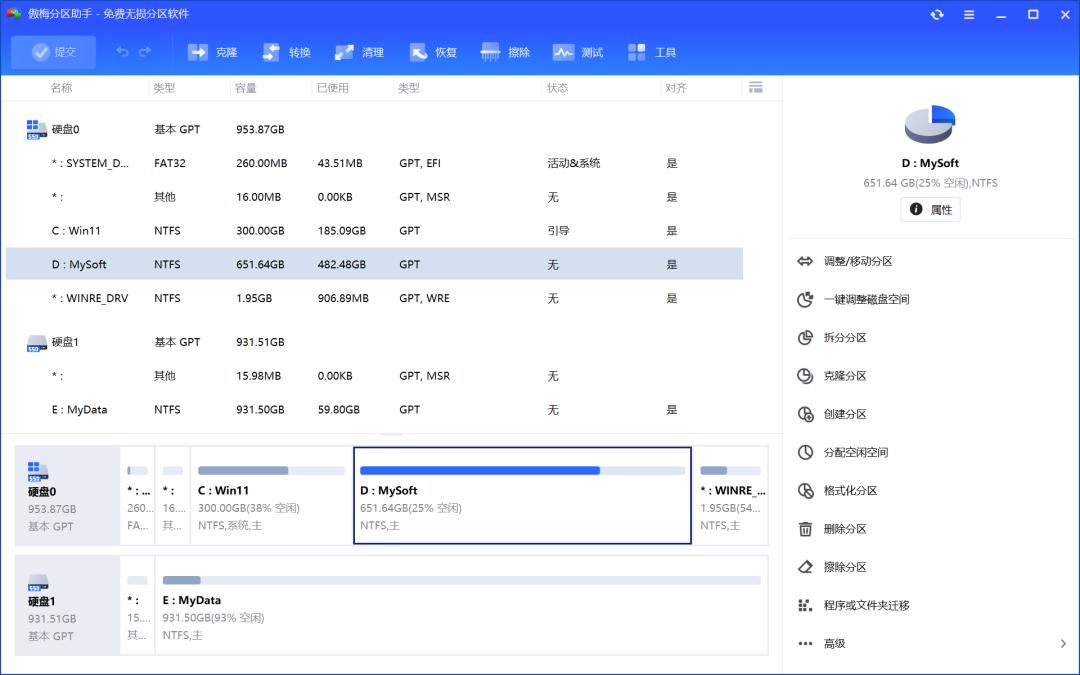Expand the 高级 (Advanced) options arrow
This screenshot has height=675, width=1080.
pos(1063,644)
